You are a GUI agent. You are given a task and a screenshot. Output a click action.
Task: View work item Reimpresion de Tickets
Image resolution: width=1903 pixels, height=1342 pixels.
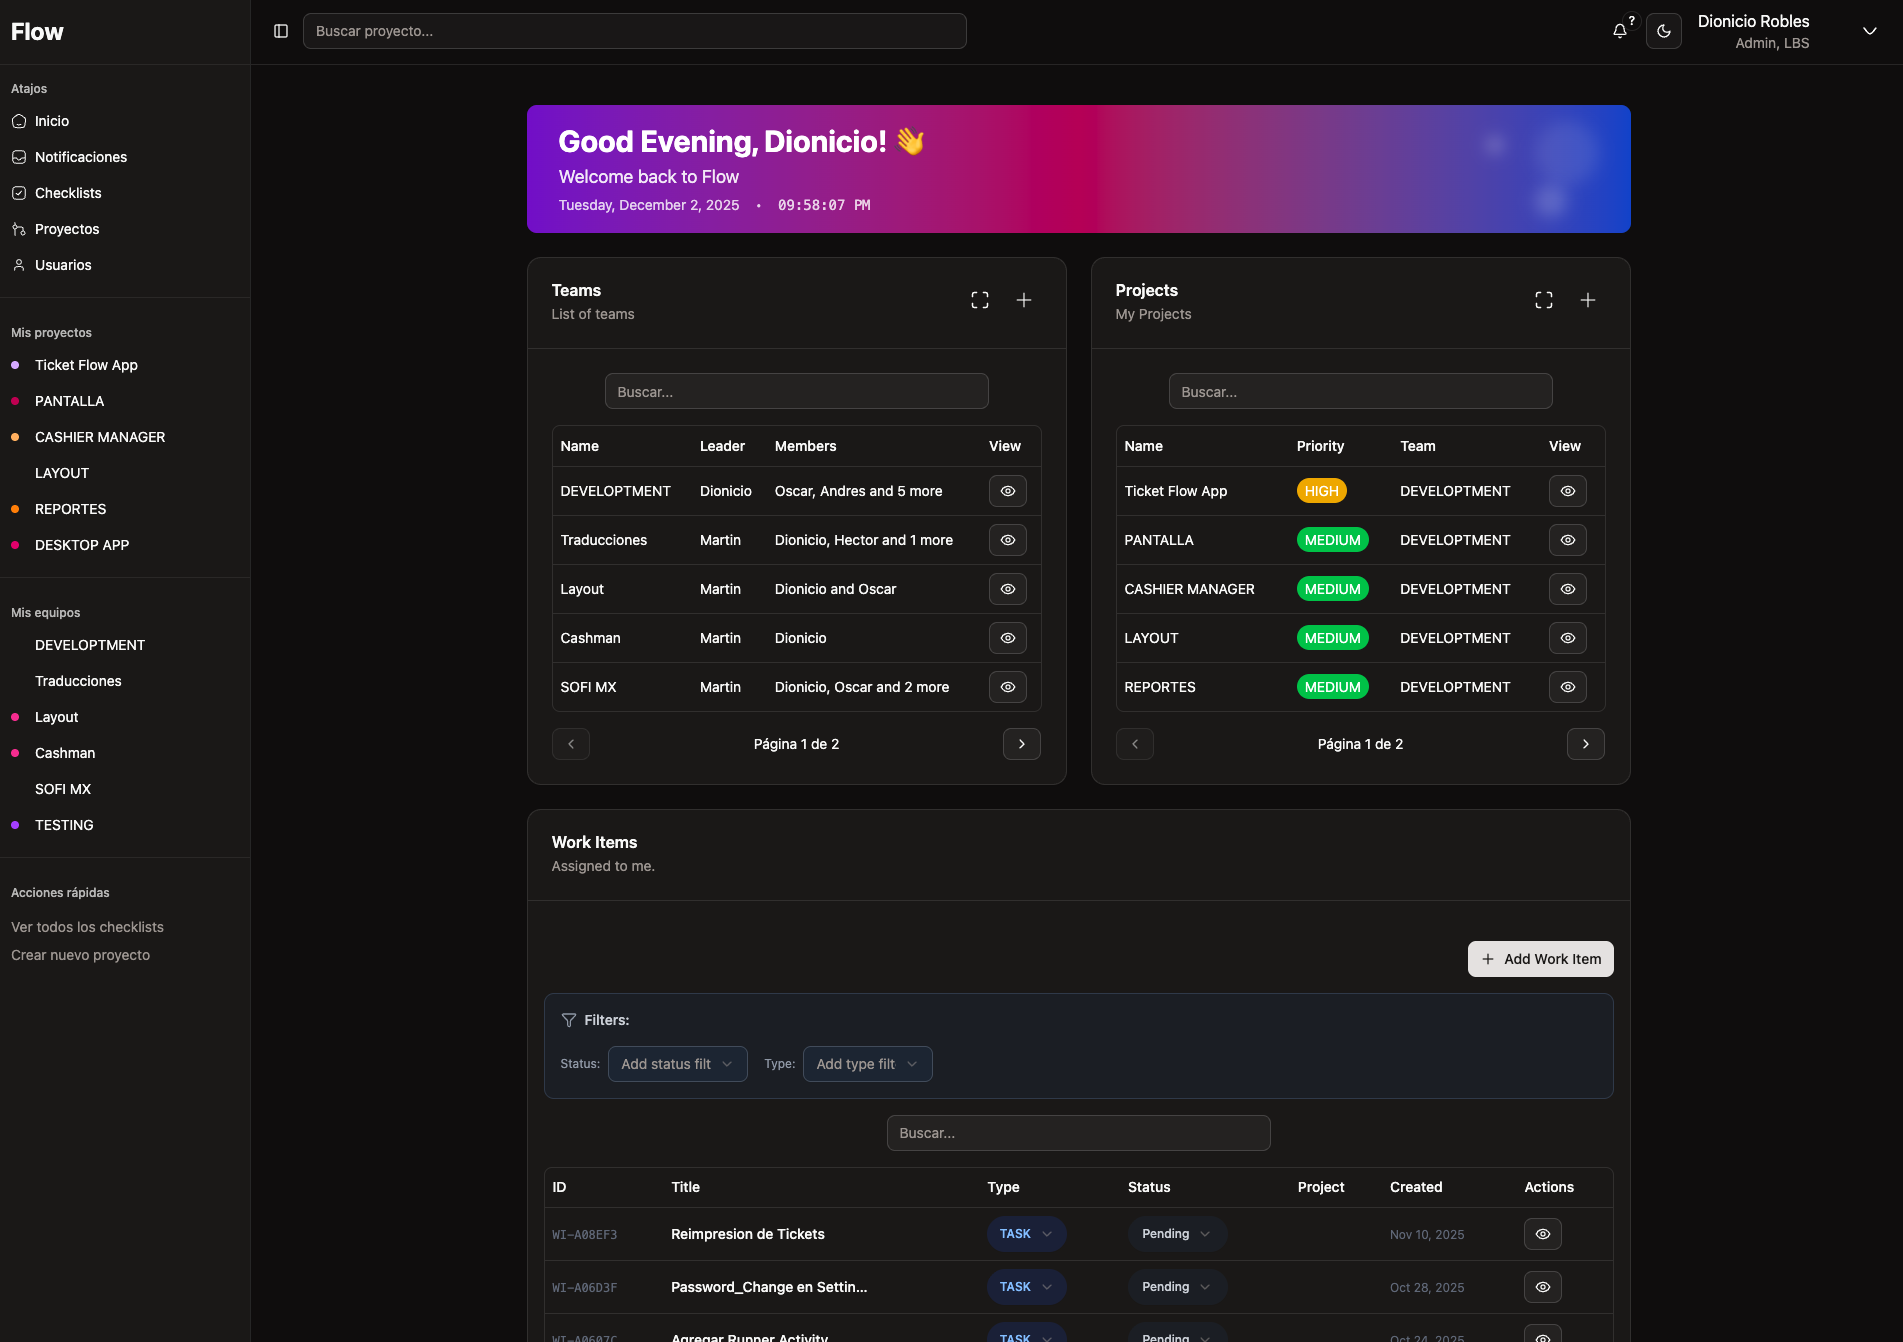(x=1542, y=1234)
